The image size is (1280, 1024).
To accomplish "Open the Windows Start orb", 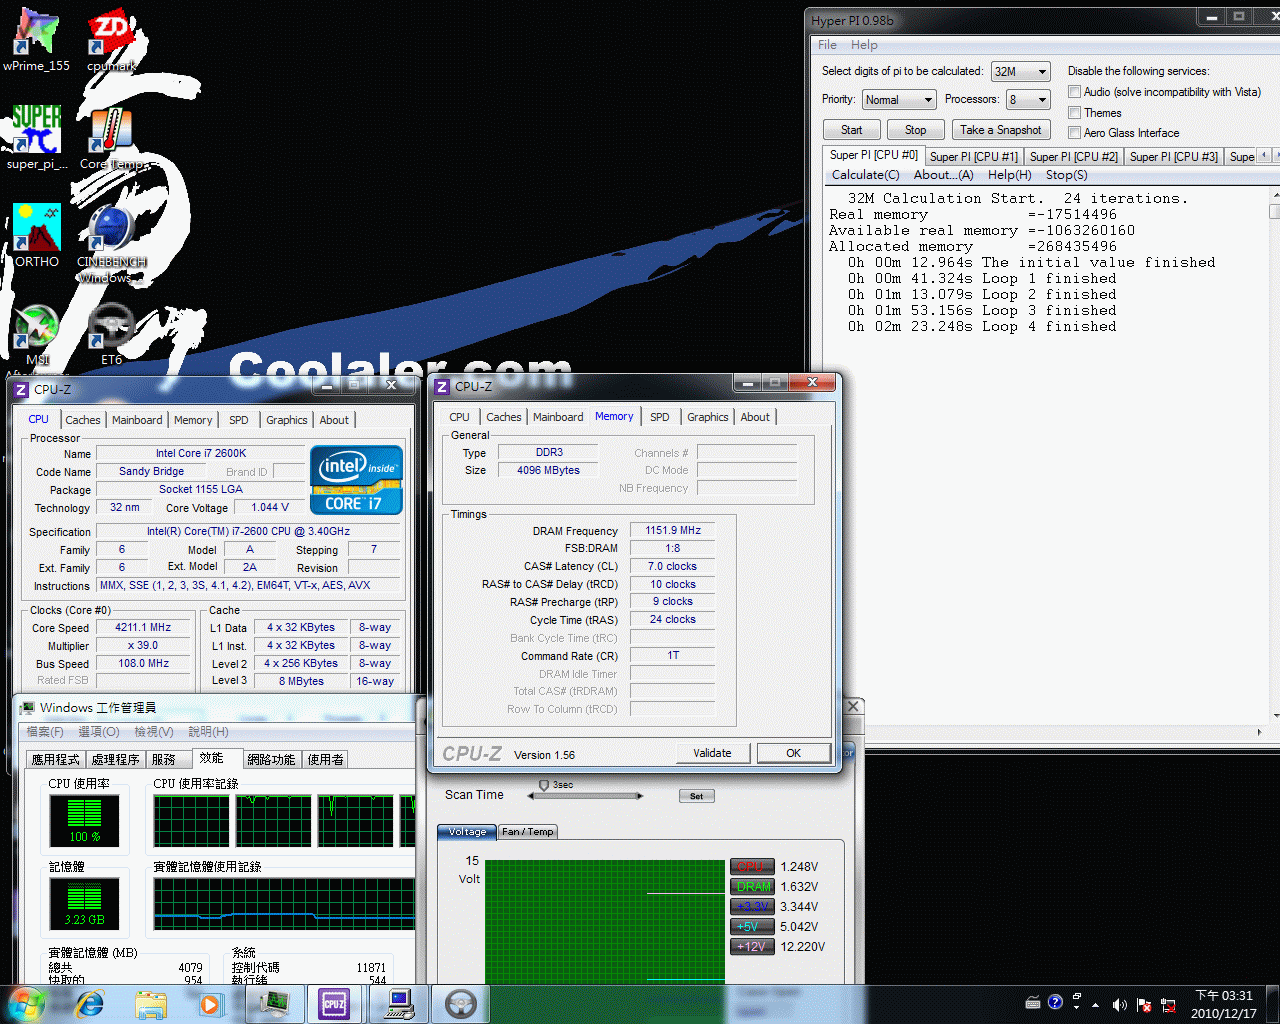I will coord(25,1003).
